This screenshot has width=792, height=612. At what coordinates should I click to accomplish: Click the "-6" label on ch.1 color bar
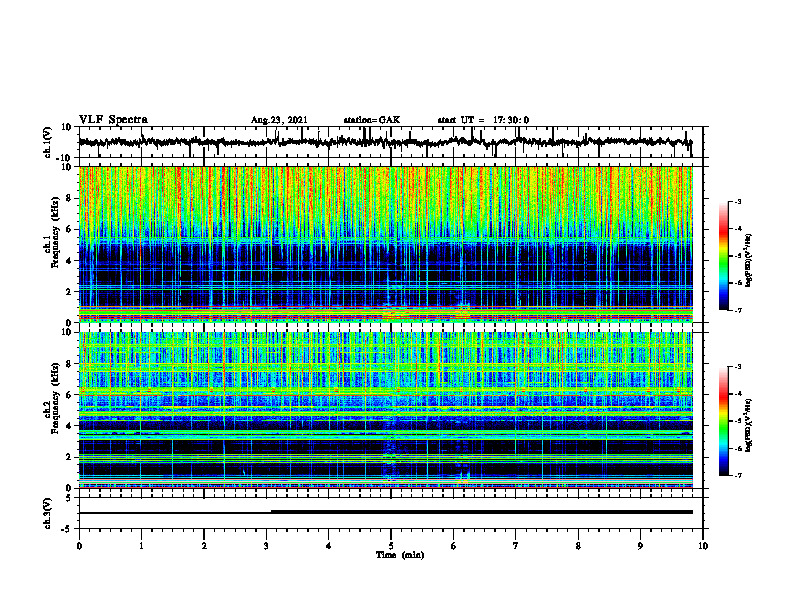(x=737, y=283)
